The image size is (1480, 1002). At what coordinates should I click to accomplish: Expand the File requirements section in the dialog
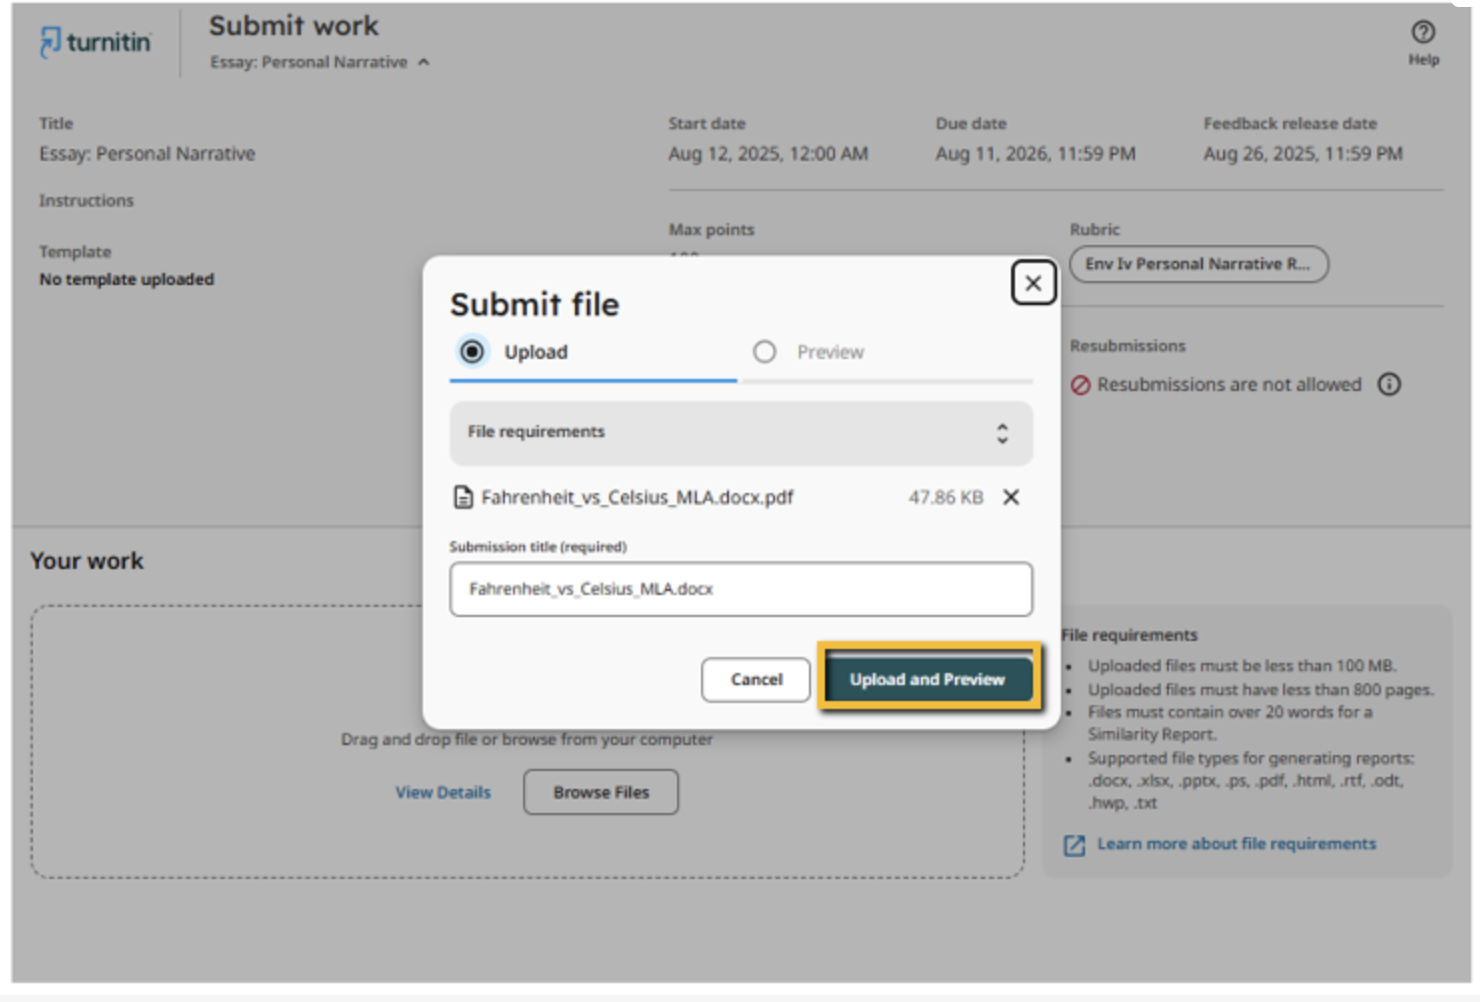click(741, 432)
